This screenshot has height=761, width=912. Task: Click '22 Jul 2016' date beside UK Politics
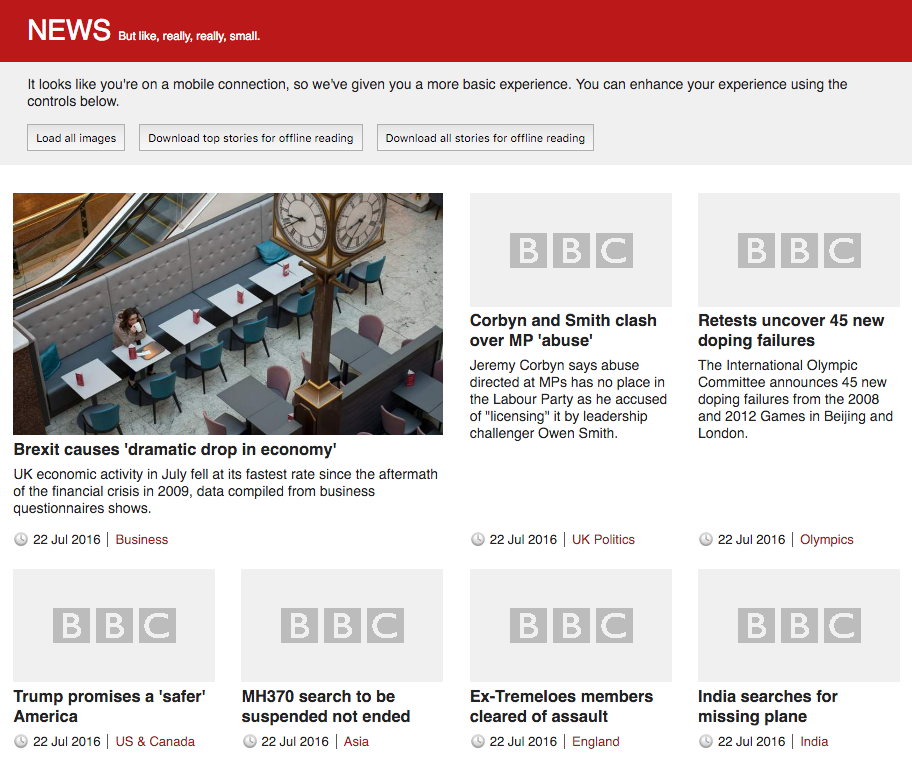coord(523,539)
